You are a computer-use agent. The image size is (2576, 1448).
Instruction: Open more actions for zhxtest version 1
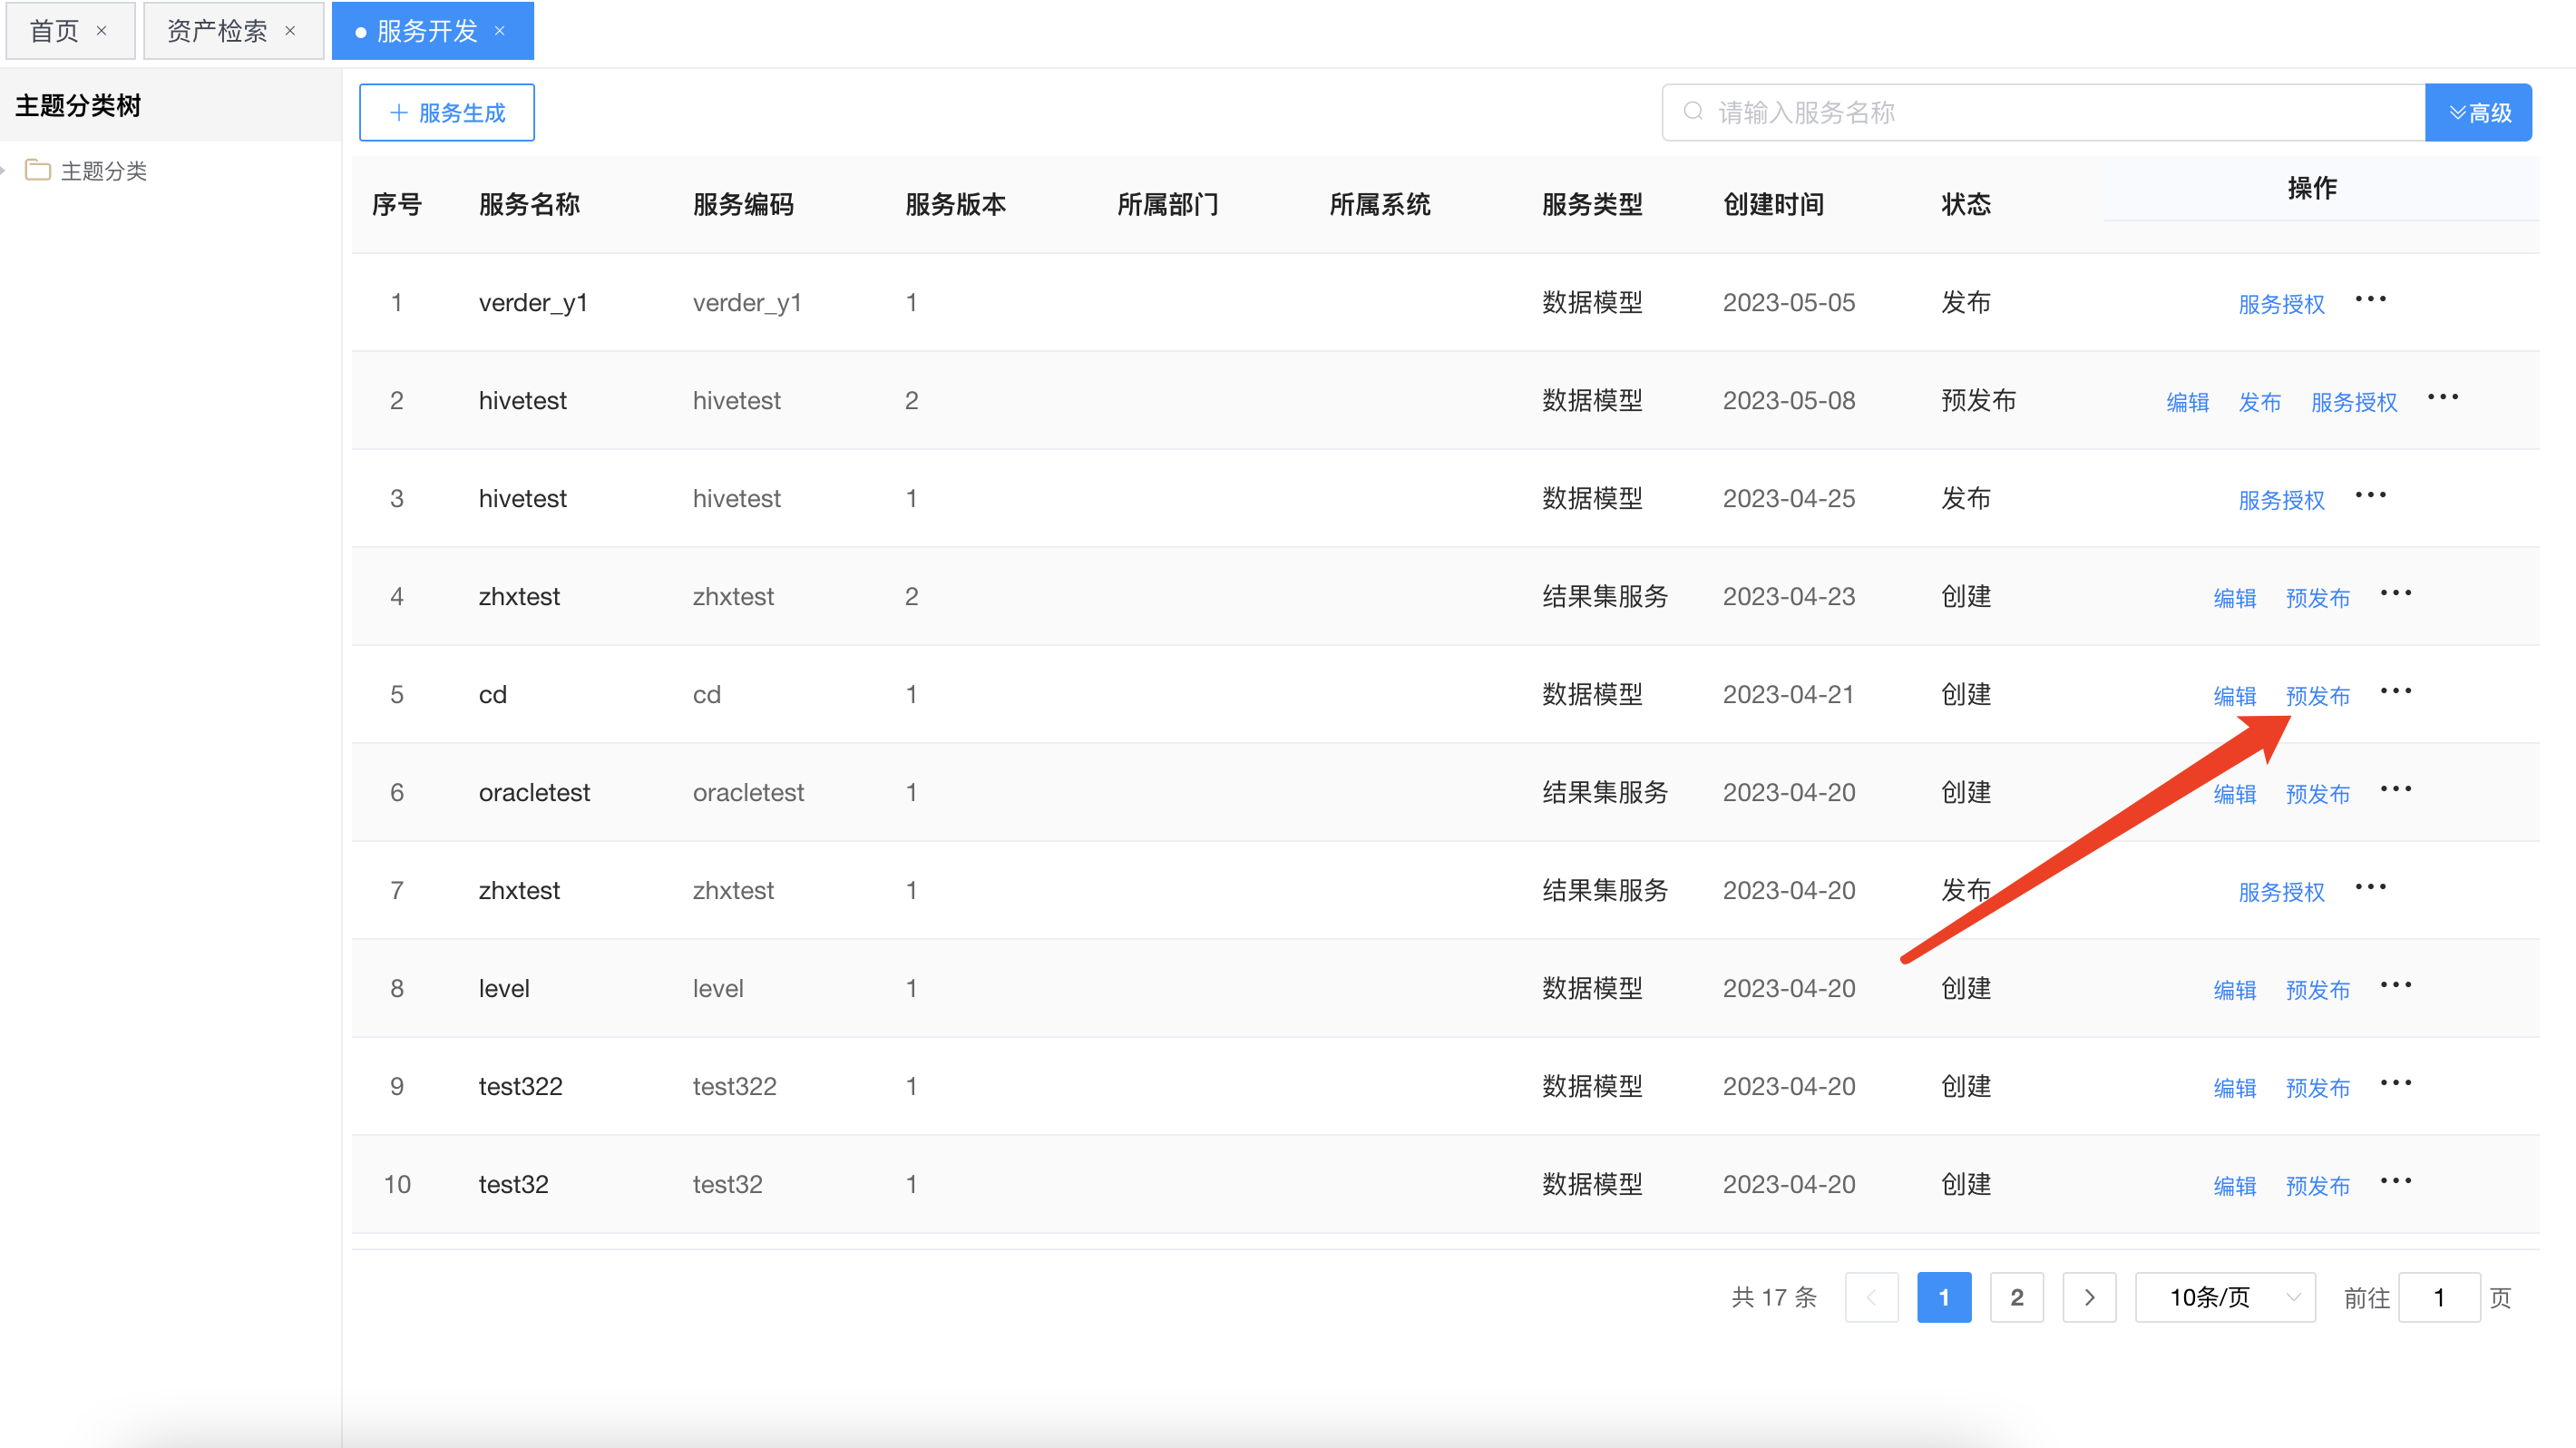(2370, 887)
